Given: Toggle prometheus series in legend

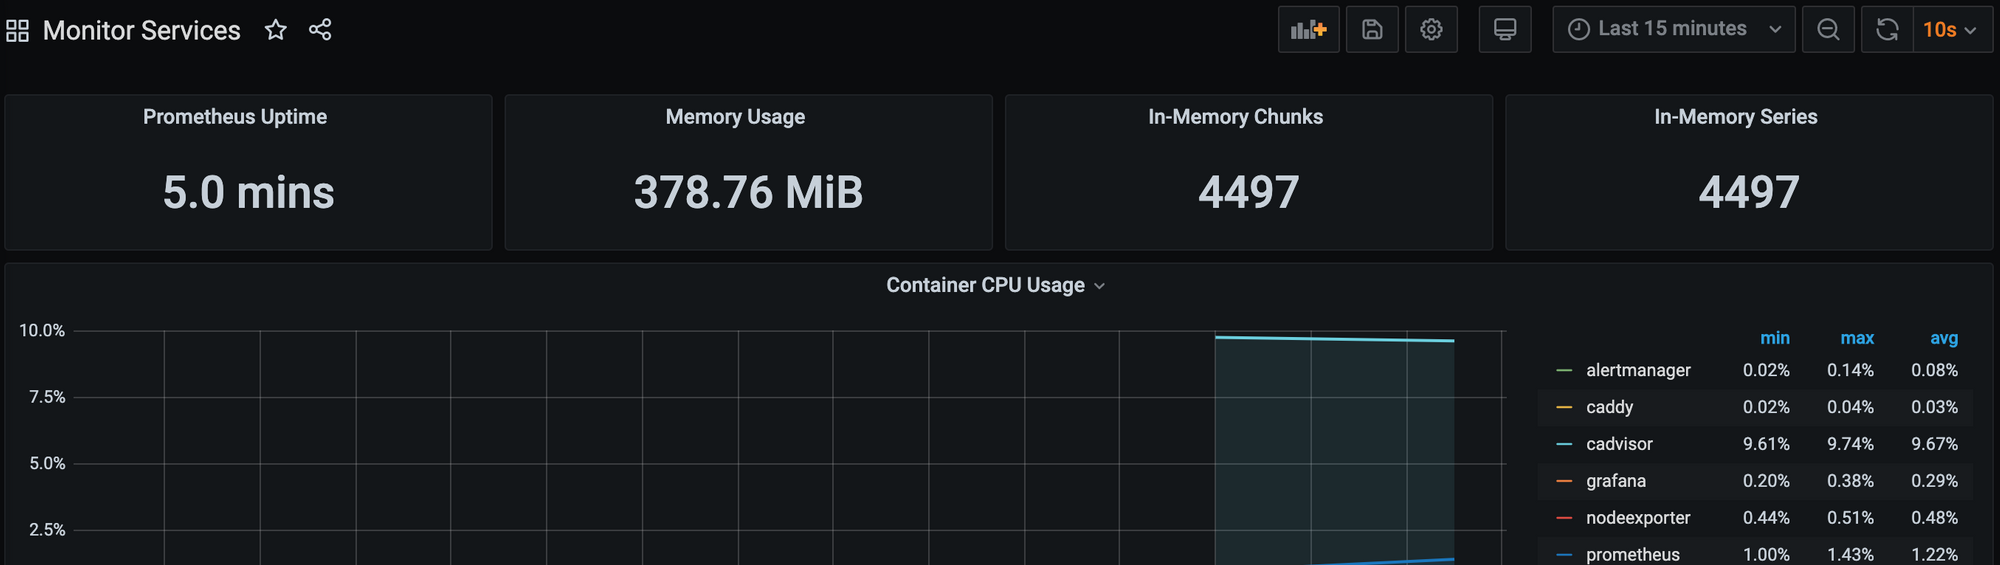Looking at the screenshot, I should pyautogui.click(x=1632, y=554).
